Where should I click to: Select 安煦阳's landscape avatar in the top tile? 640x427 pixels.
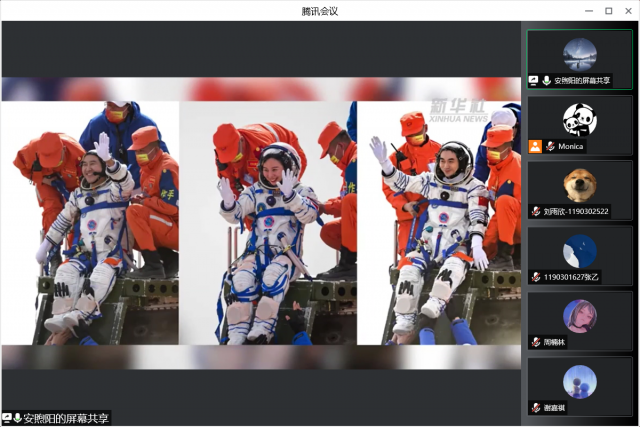(579, 54)
